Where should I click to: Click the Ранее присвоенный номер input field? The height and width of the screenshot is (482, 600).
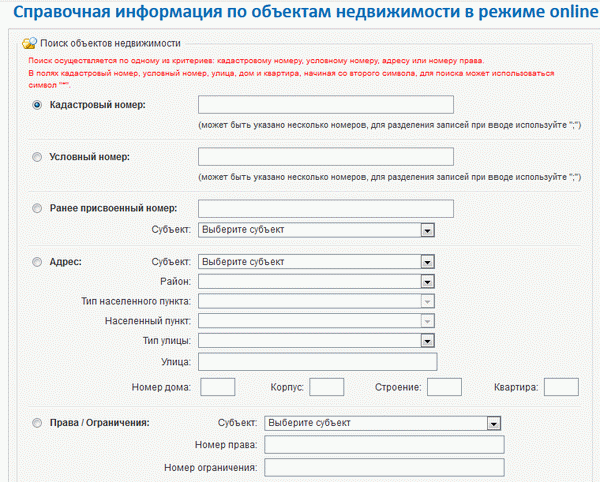pos(326,208)
